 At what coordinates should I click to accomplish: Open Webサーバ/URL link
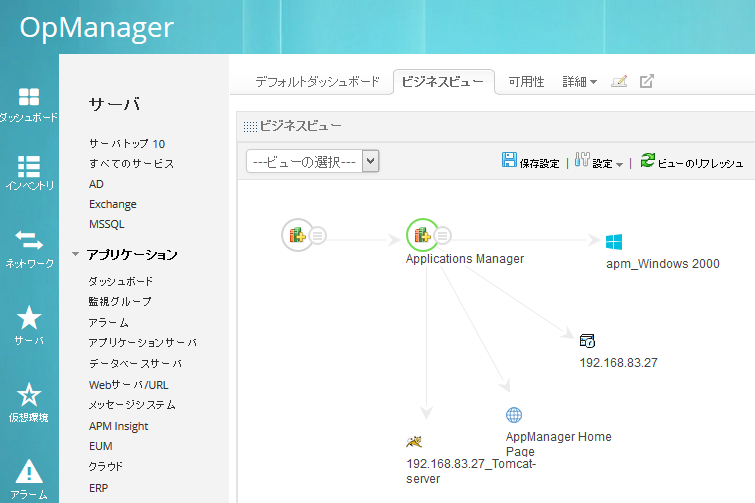129,385
